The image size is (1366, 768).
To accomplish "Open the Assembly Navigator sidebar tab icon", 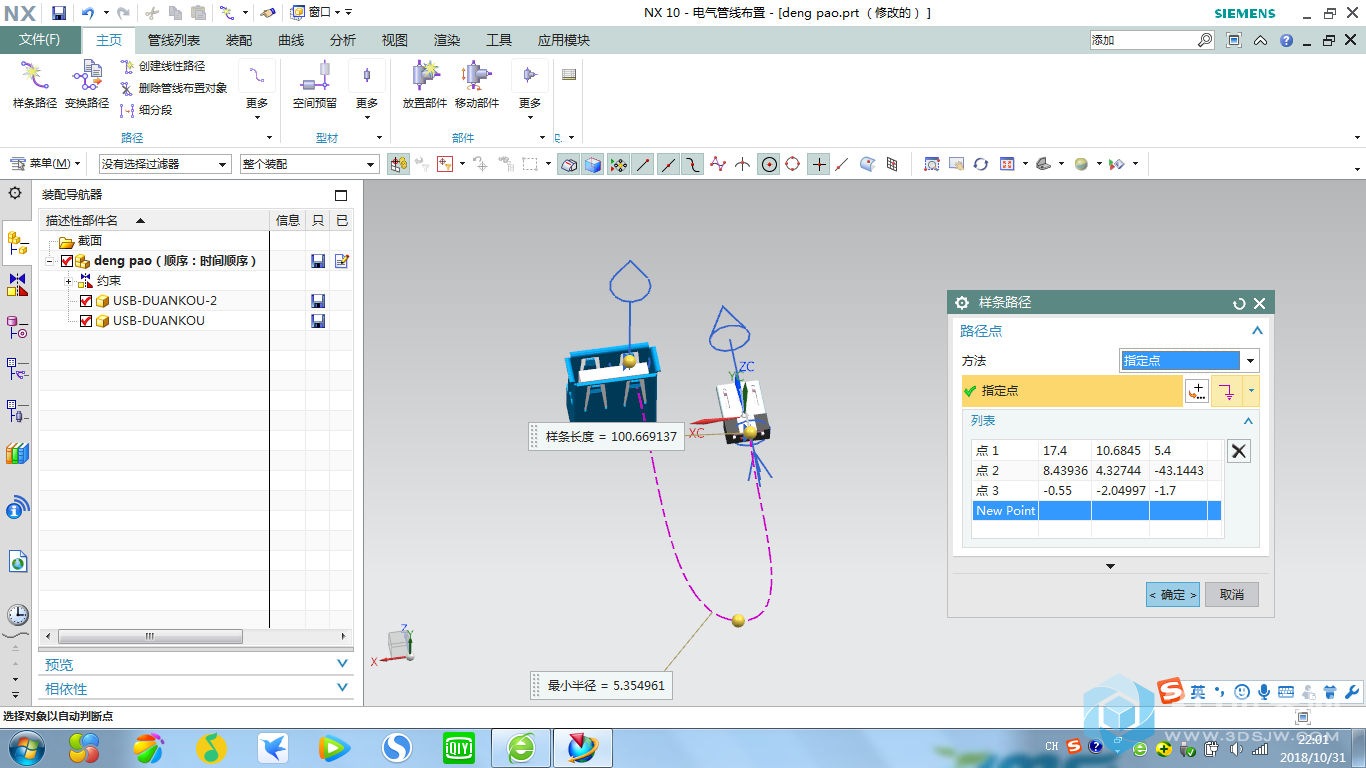I will click(x=17, y=242).
